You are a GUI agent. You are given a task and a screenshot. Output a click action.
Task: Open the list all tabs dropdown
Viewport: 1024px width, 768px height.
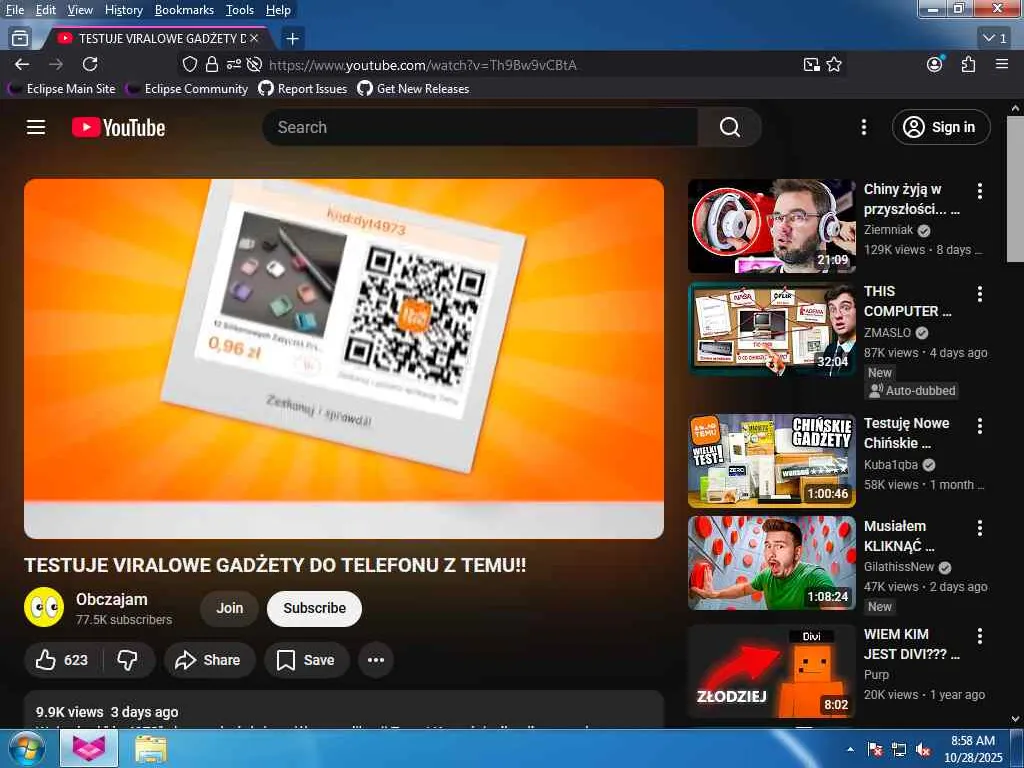(x=996, y=39)
